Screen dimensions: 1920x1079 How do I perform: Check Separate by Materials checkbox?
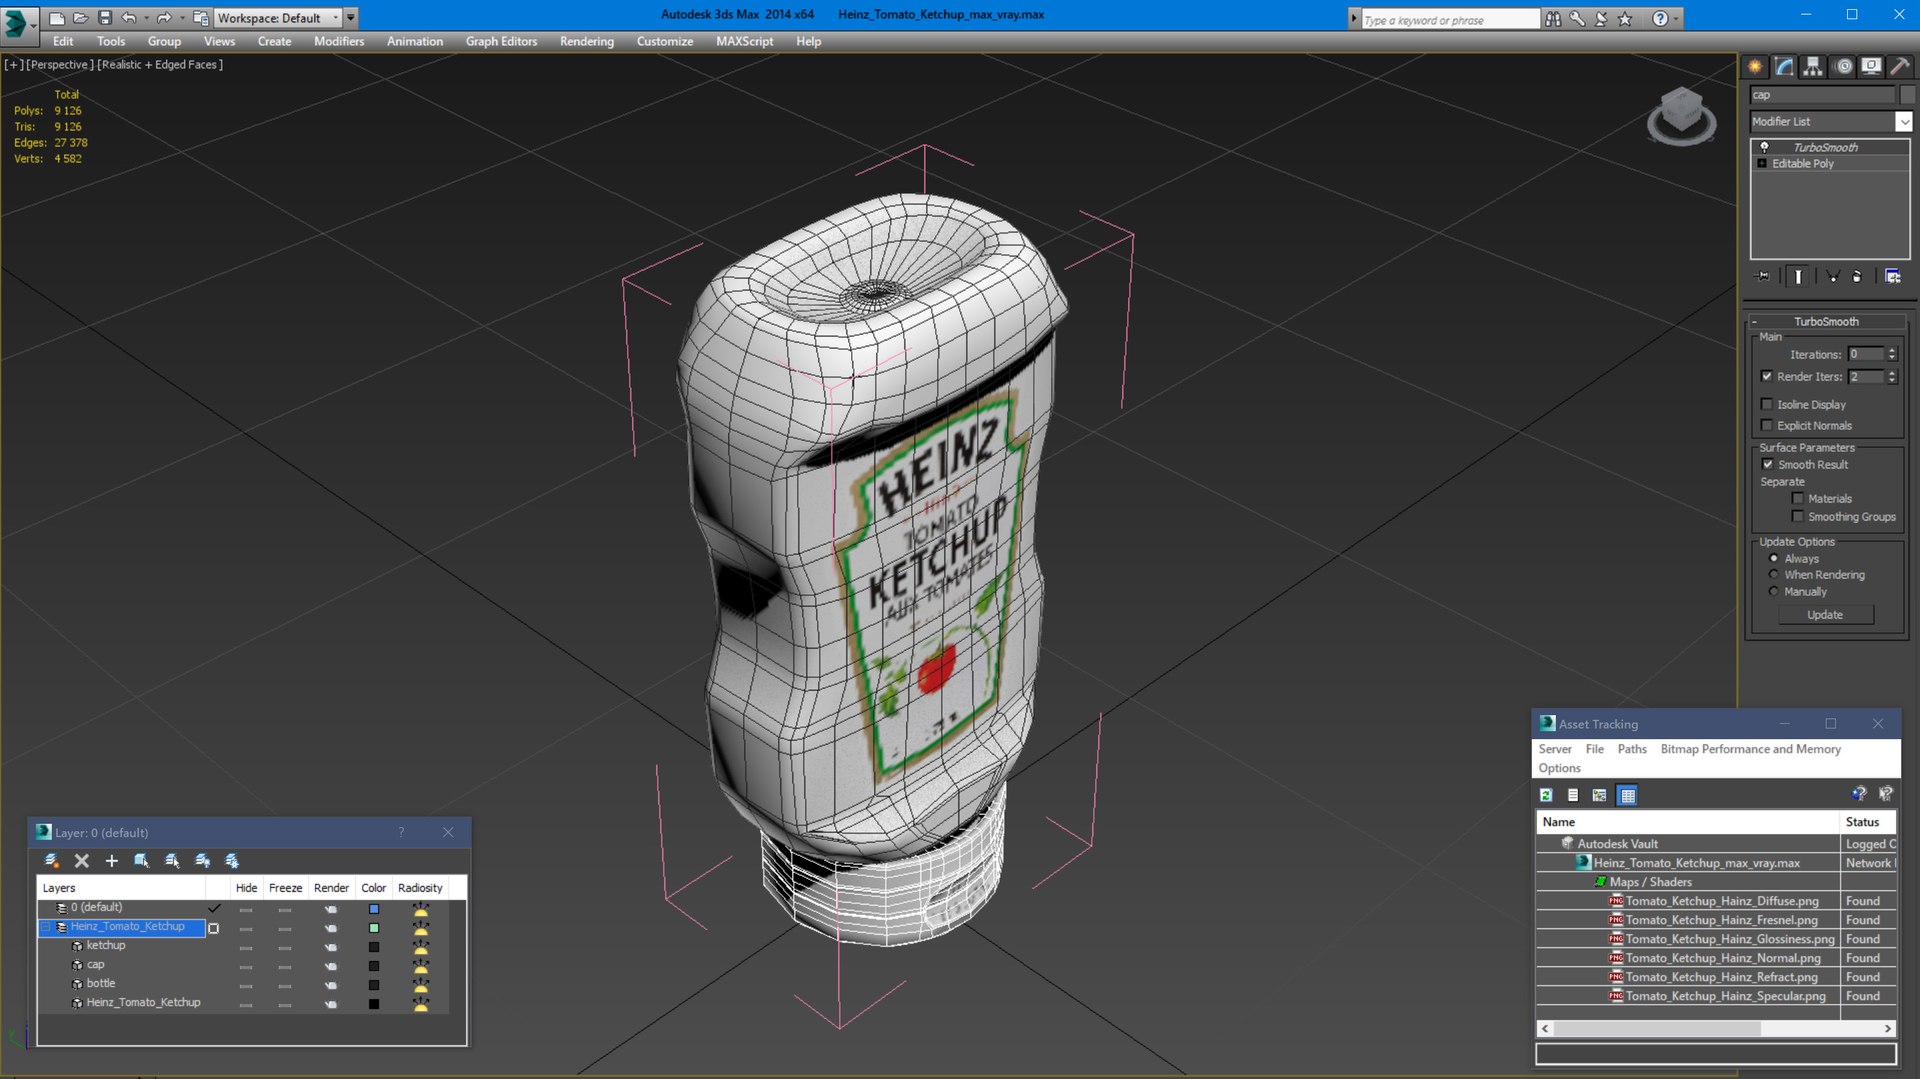1798,498
